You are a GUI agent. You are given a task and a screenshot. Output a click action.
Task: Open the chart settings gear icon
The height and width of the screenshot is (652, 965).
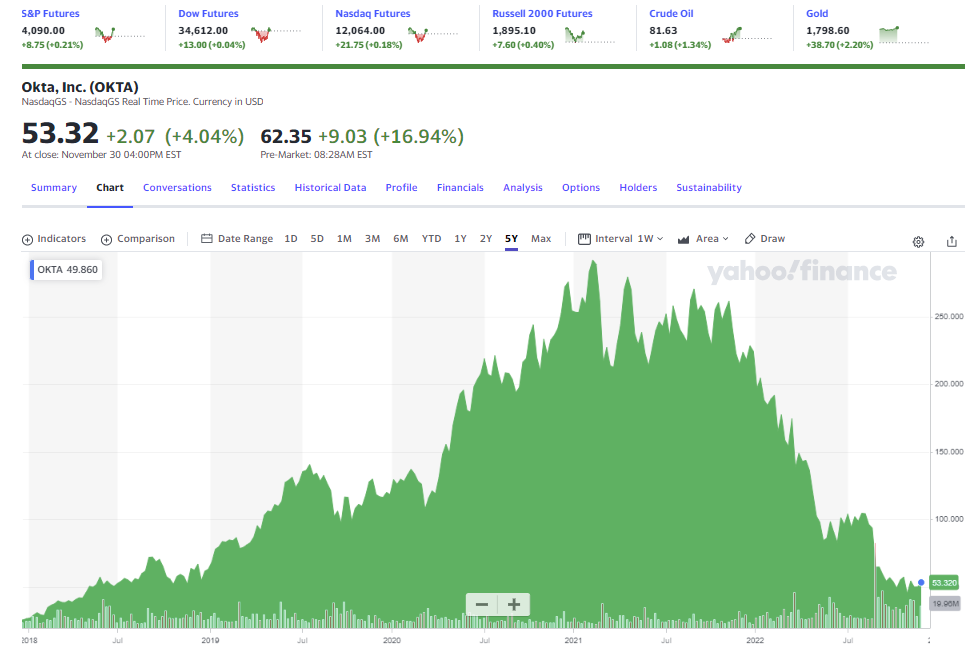pos(918,242)
